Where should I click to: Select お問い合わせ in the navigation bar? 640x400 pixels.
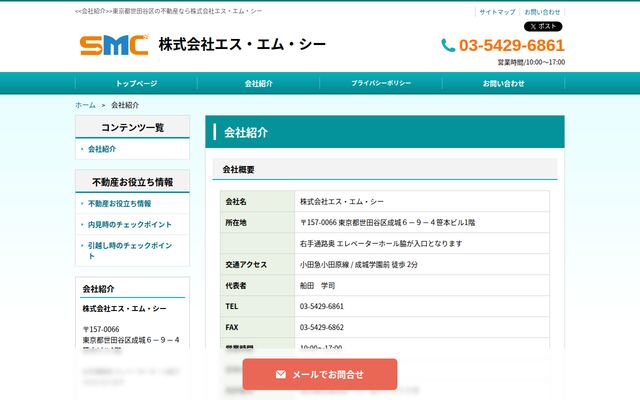click(x=503, y=83)
